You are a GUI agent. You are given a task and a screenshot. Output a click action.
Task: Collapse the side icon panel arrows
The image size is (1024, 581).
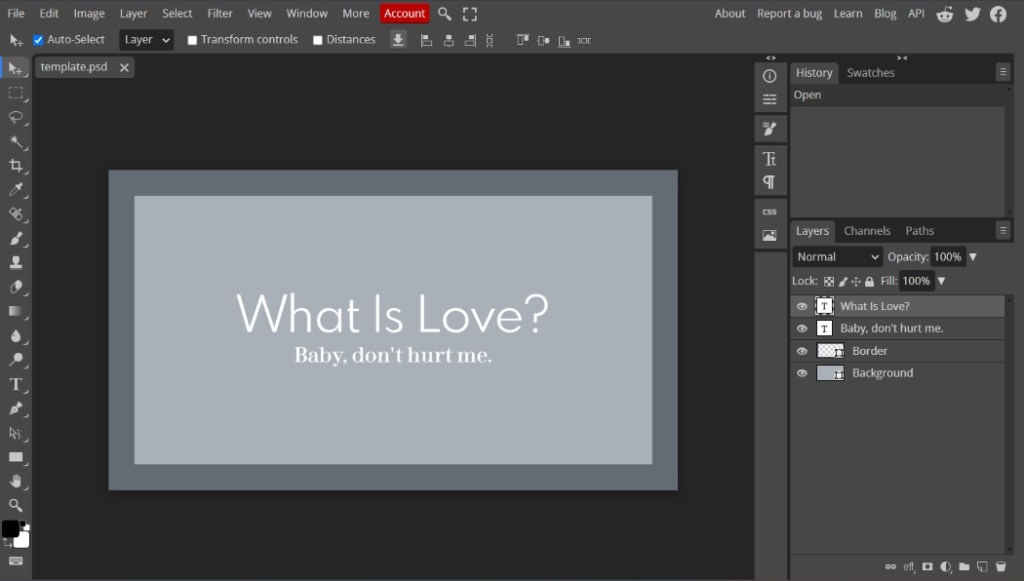pyautogui.click(x=771, y=58)
